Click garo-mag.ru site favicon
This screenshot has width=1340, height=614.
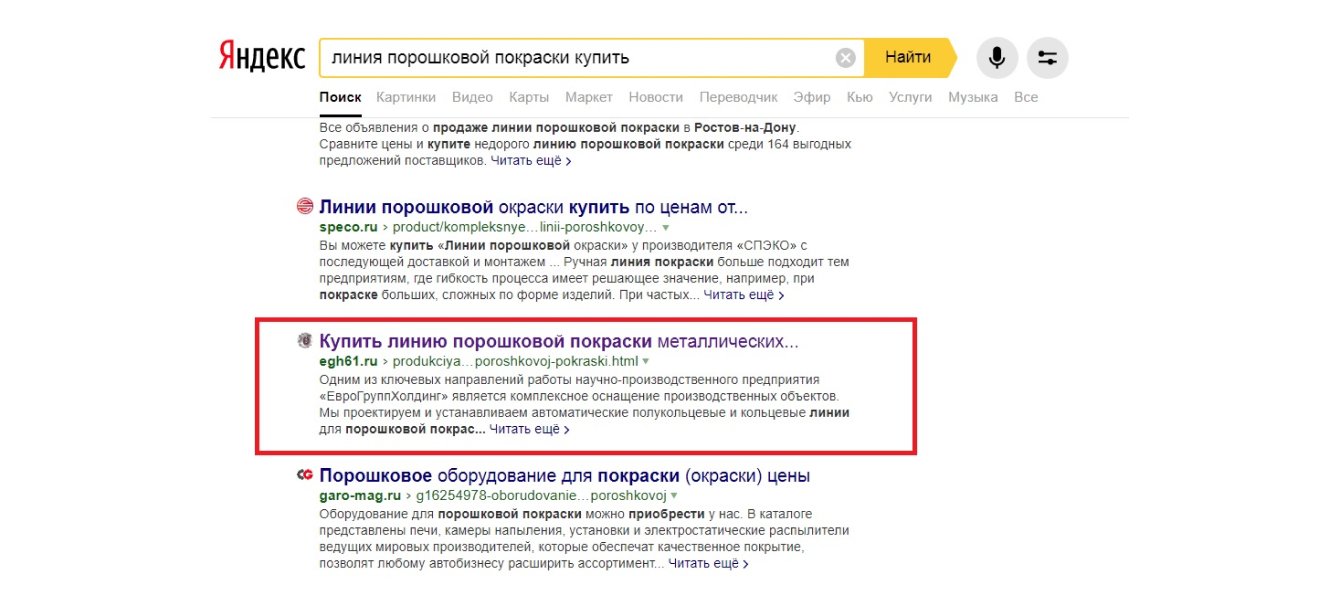[305, 475]
